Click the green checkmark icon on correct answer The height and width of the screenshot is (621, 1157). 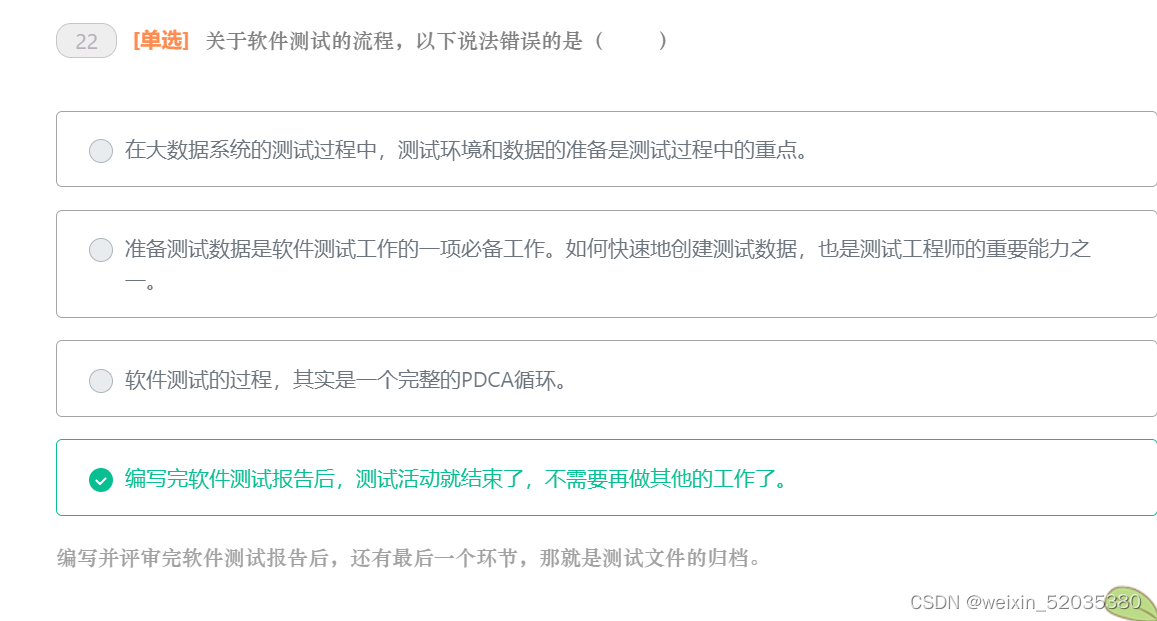point(99,478)
